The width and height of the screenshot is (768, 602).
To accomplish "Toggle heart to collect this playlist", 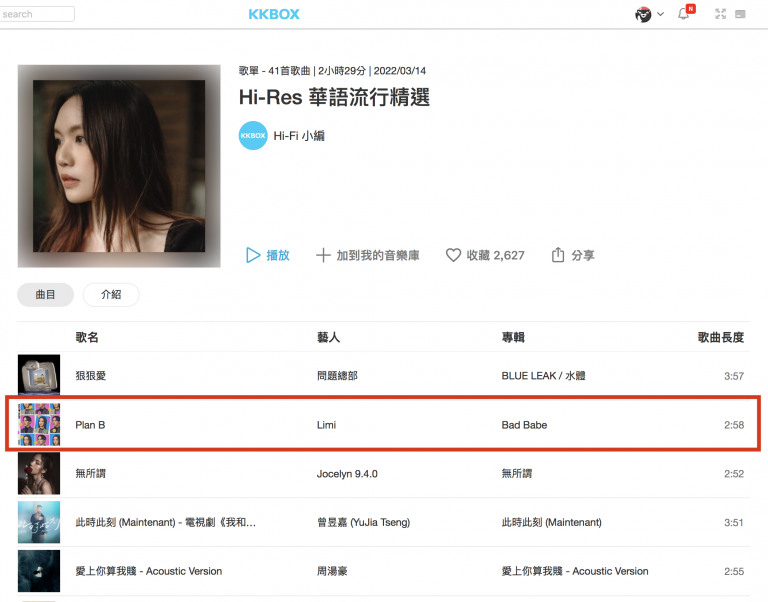I will tap(453, 255).
